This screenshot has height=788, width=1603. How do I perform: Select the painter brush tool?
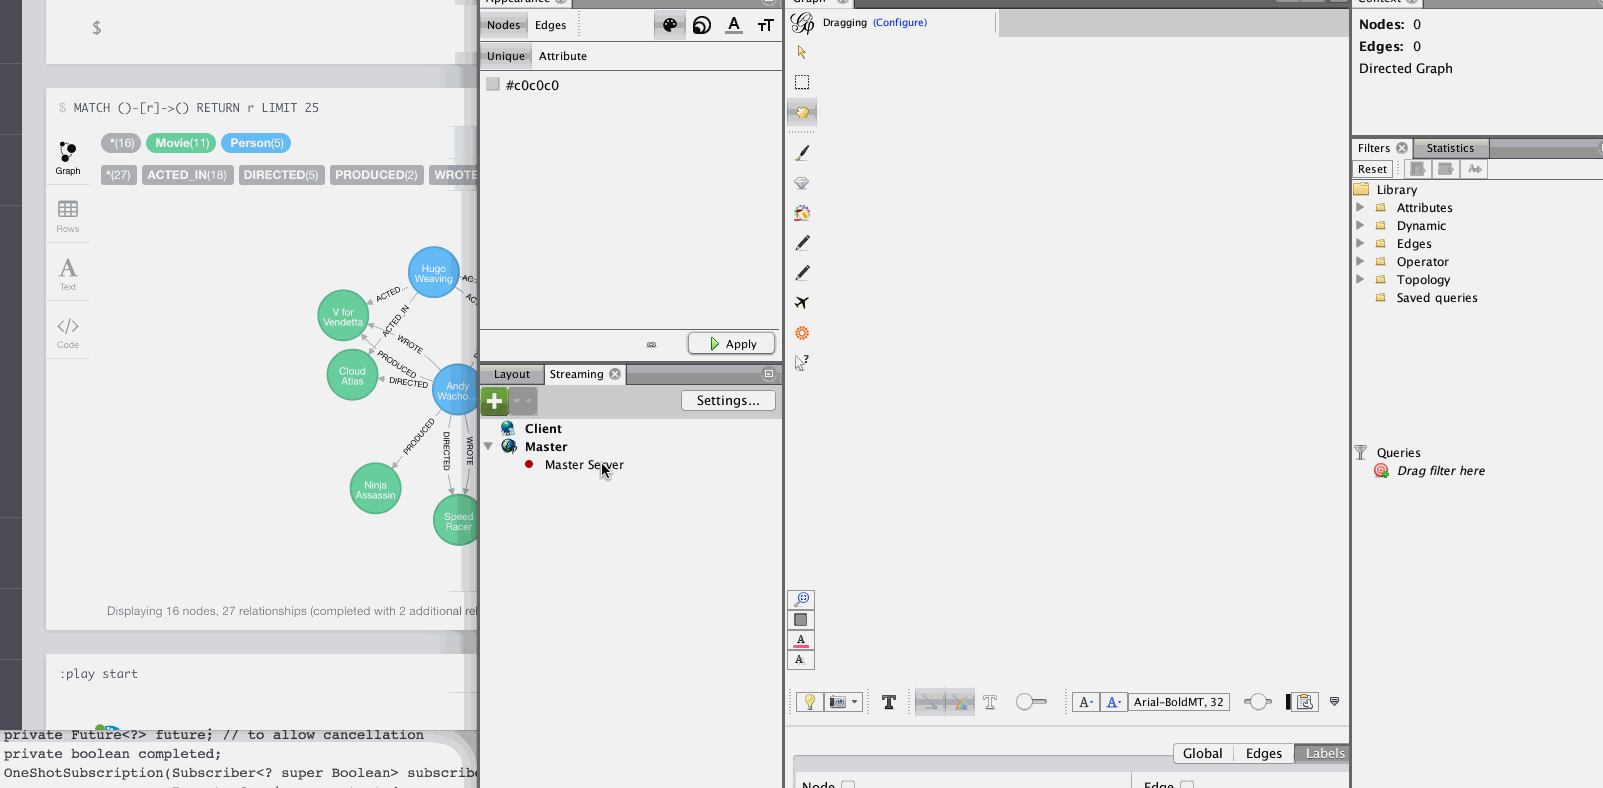click(802, 152)
